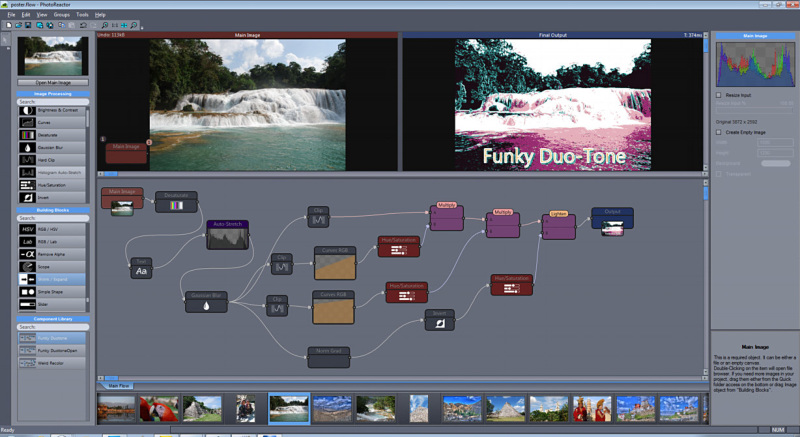
Task: Select the Weird Recolor component
Action: pos(52,363)
